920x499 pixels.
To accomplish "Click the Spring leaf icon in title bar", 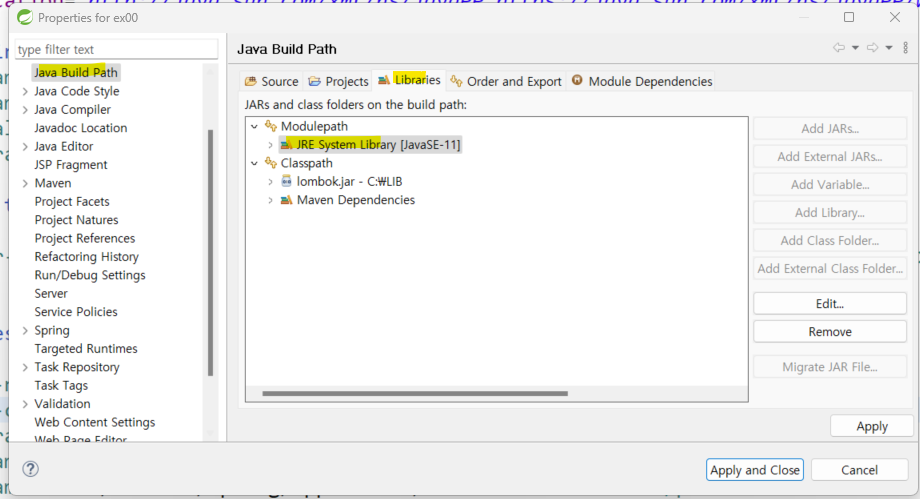I will [x=25, y=18].
